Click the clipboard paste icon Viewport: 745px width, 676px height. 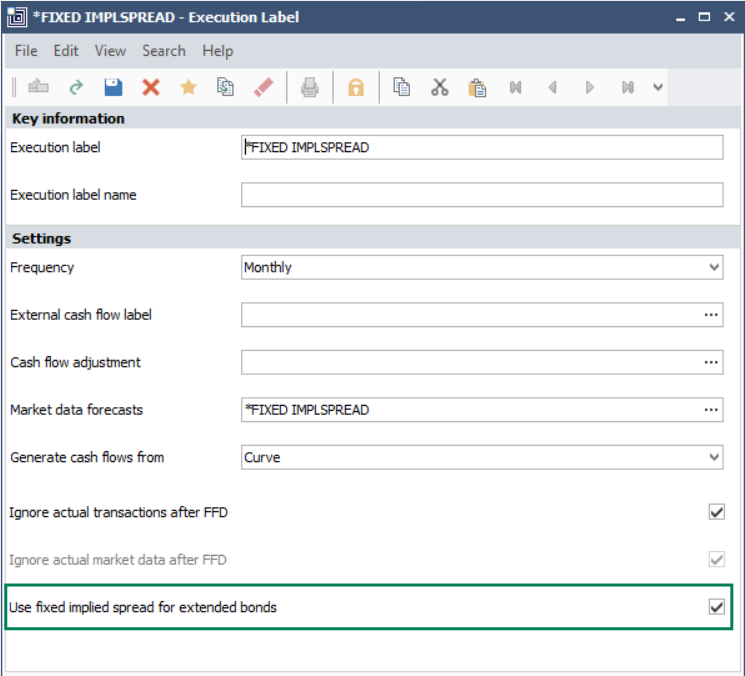coord(478,88)
